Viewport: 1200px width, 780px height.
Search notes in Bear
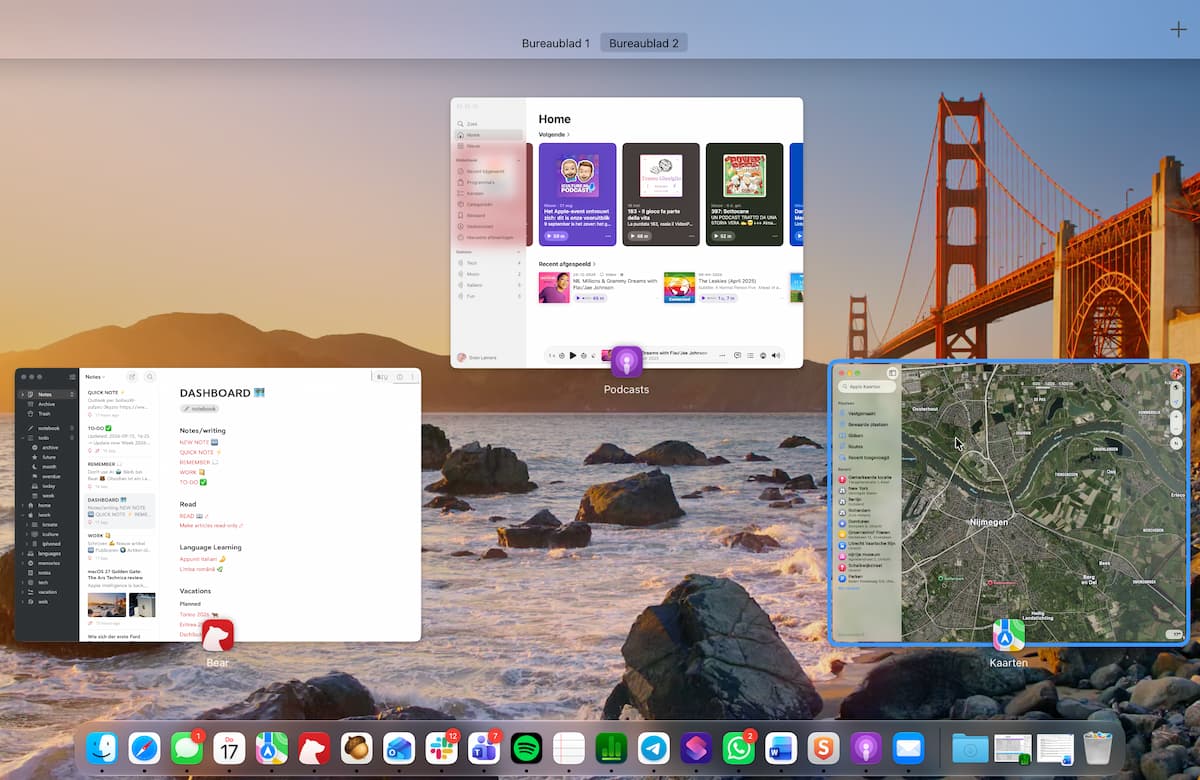click(150, 377)
